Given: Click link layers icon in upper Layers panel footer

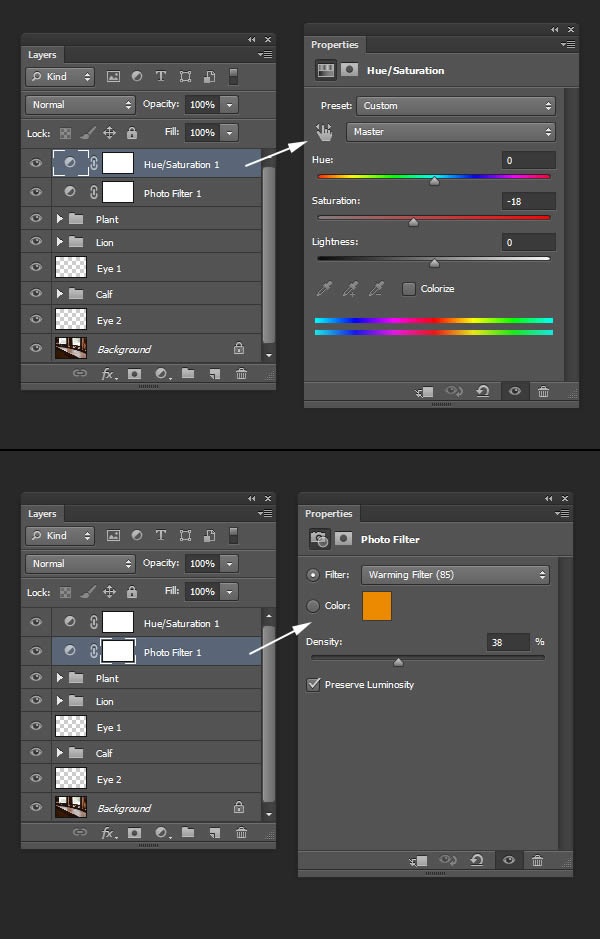Looking at the screenshot, I should [x=80, y=373].
